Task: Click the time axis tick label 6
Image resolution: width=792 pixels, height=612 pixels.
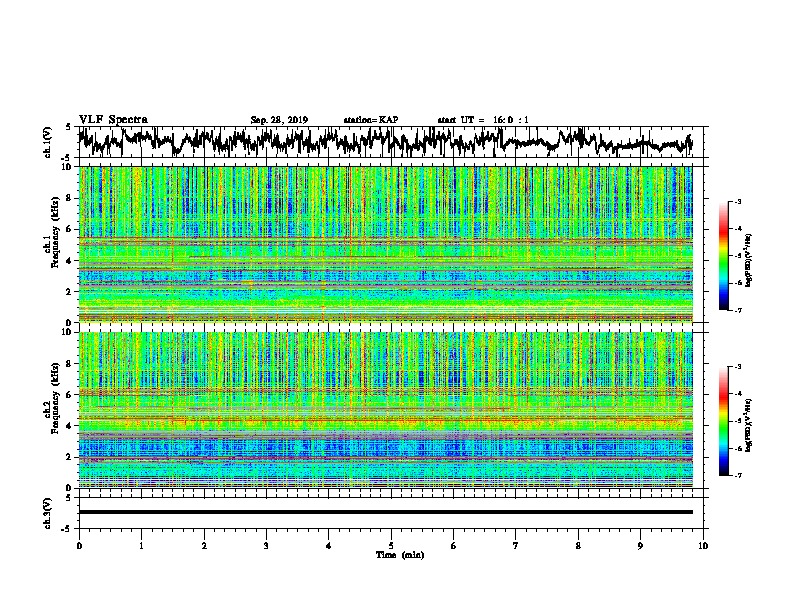Action: [454, 546]
